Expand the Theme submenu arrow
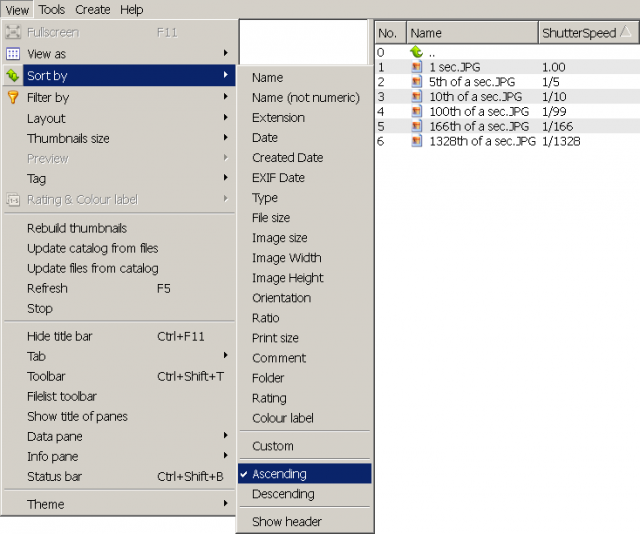The width and height of the screenshot is (640, 534). point(225,503)
